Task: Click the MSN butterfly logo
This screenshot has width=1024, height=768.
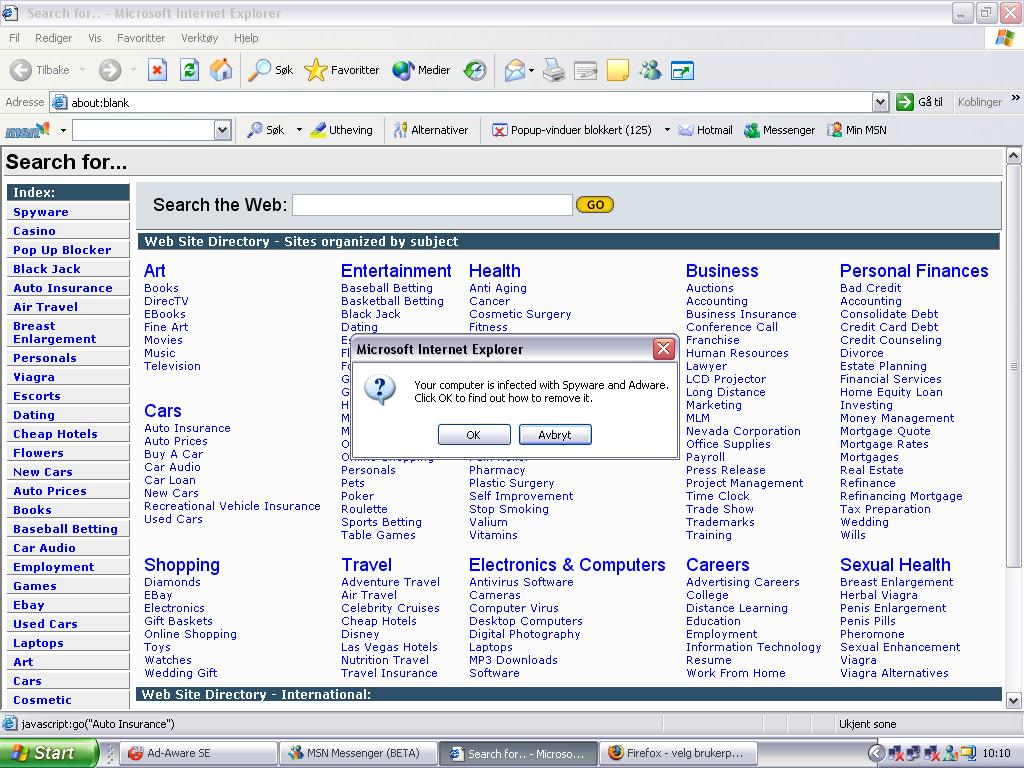Action: (x=27, y=131)
